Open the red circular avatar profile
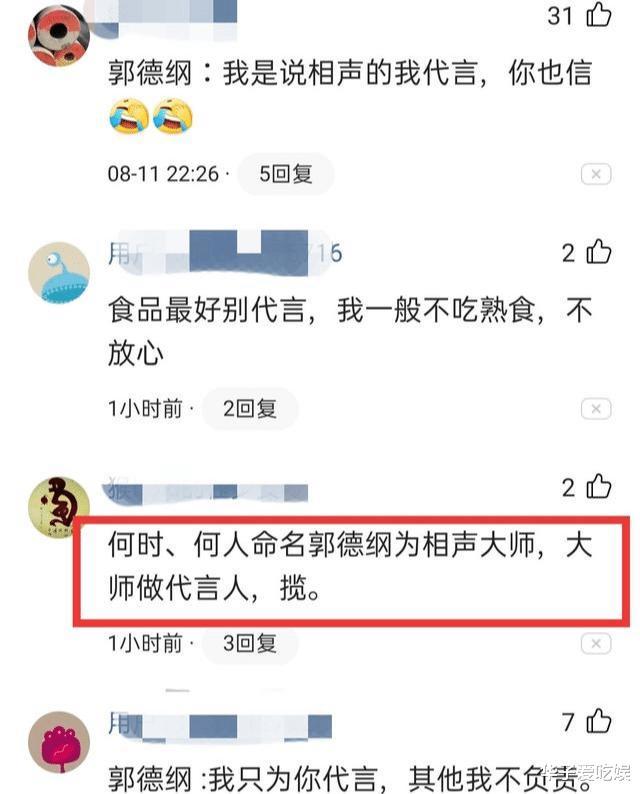The image size is (640, 794). [59, 37]
